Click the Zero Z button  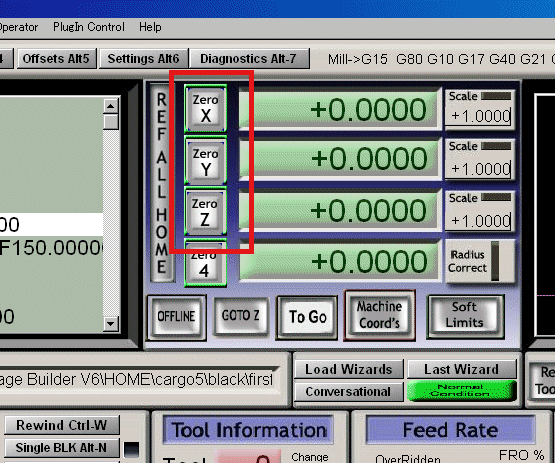(205, 212)
